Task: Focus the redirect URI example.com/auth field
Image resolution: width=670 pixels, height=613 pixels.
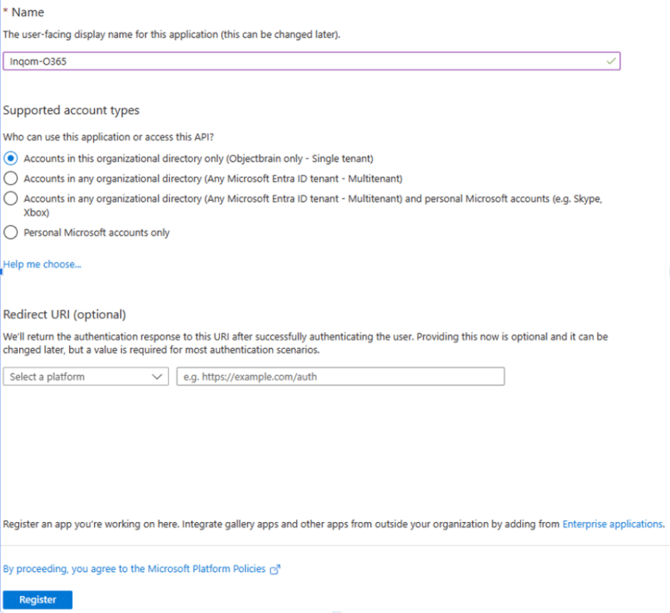Action: 340,377
